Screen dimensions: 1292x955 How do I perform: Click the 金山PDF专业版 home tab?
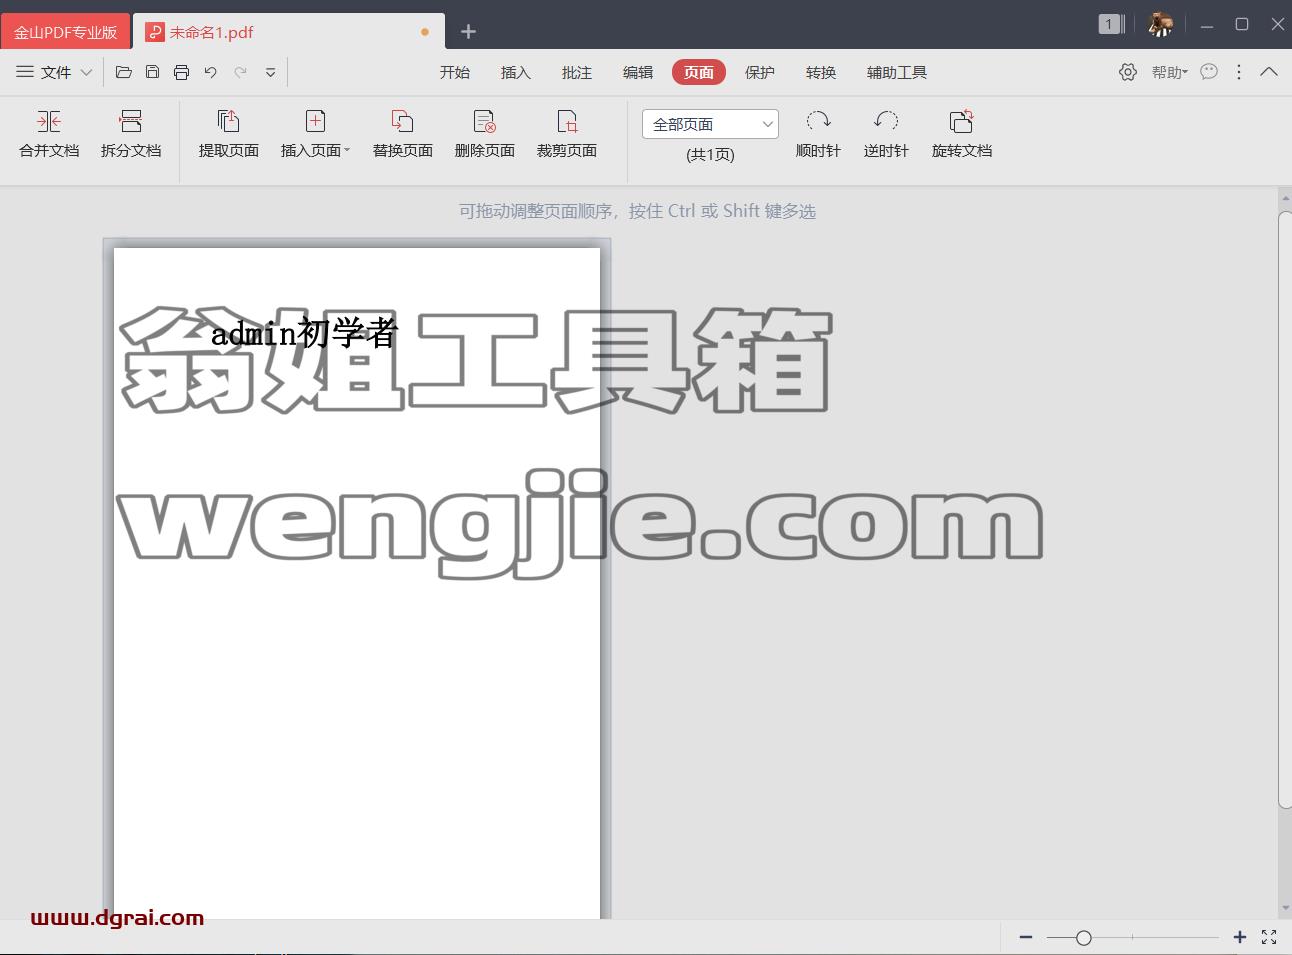coord(65,32)
